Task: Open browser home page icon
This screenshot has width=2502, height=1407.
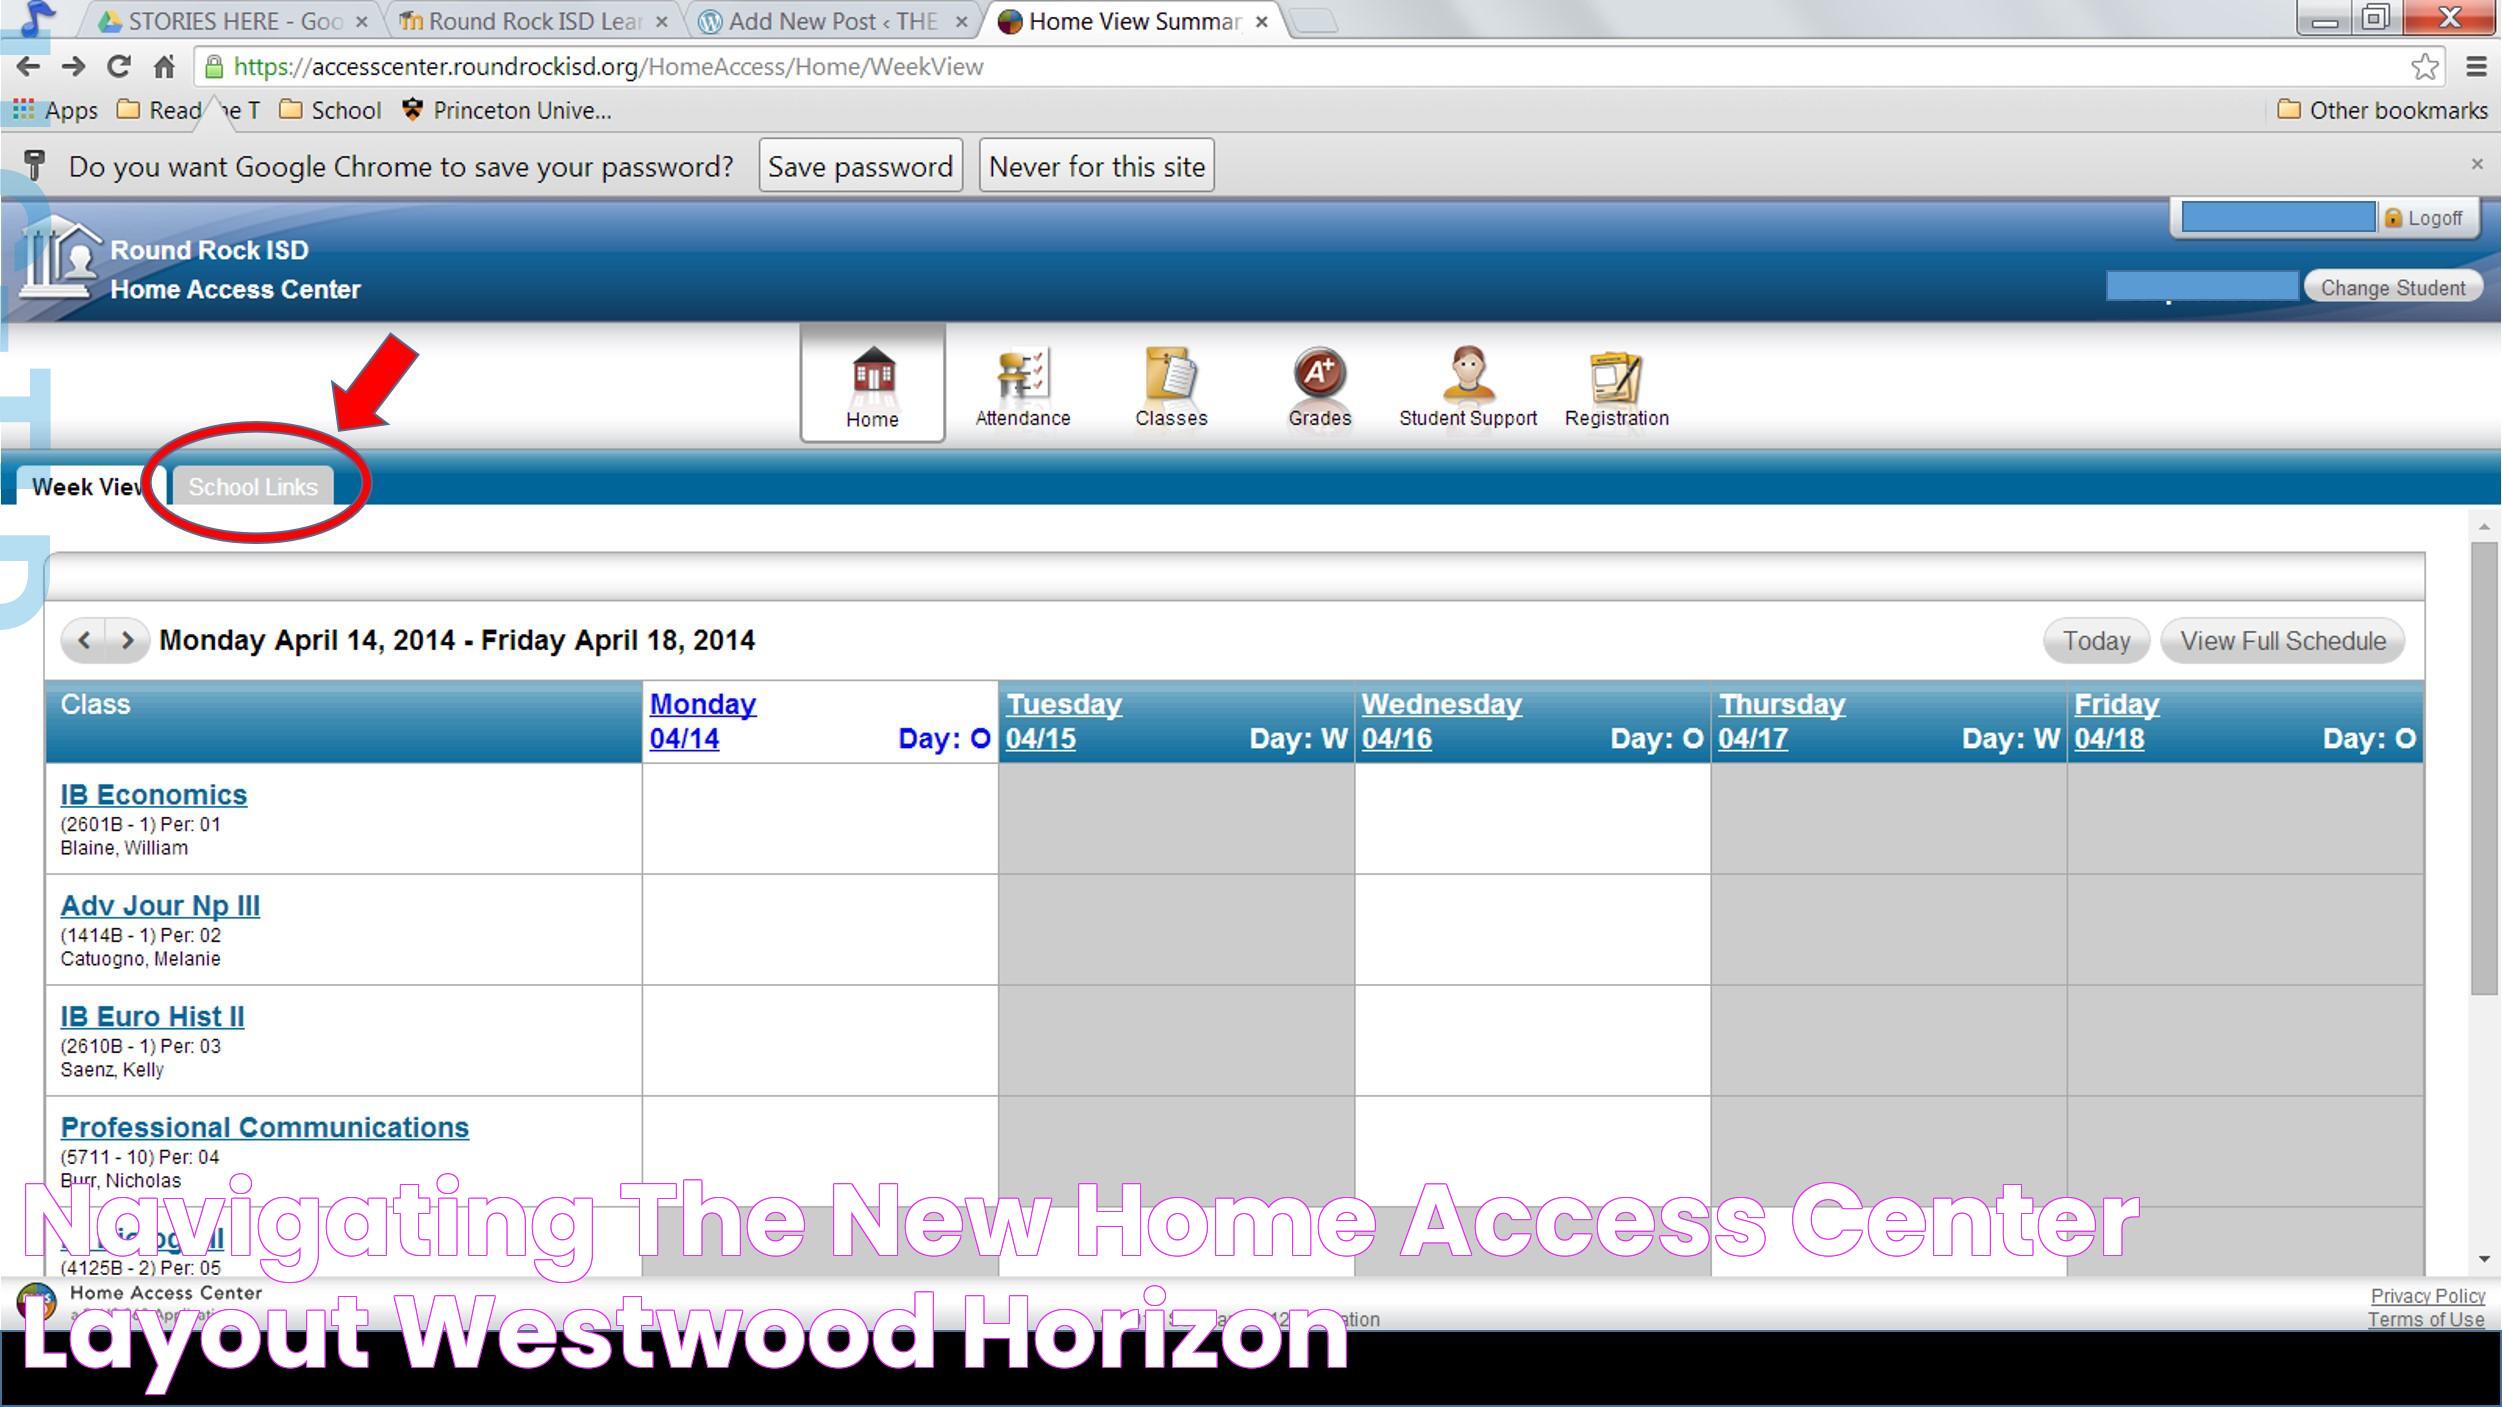Action: tap(164, 67)
